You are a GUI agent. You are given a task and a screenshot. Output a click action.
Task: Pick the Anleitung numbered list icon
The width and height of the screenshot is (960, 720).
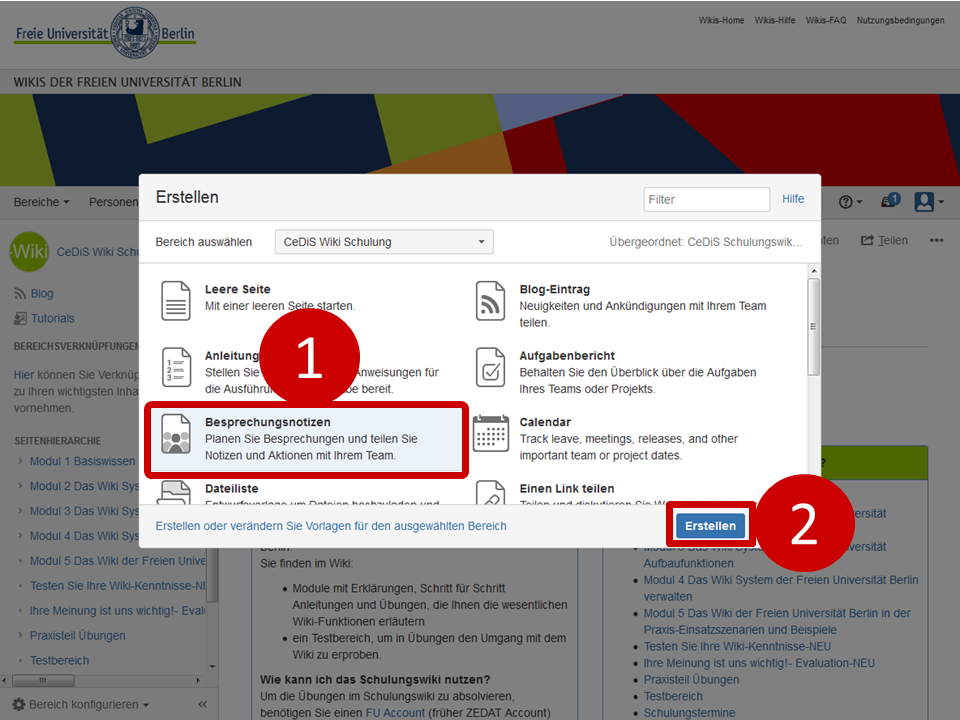176,367
